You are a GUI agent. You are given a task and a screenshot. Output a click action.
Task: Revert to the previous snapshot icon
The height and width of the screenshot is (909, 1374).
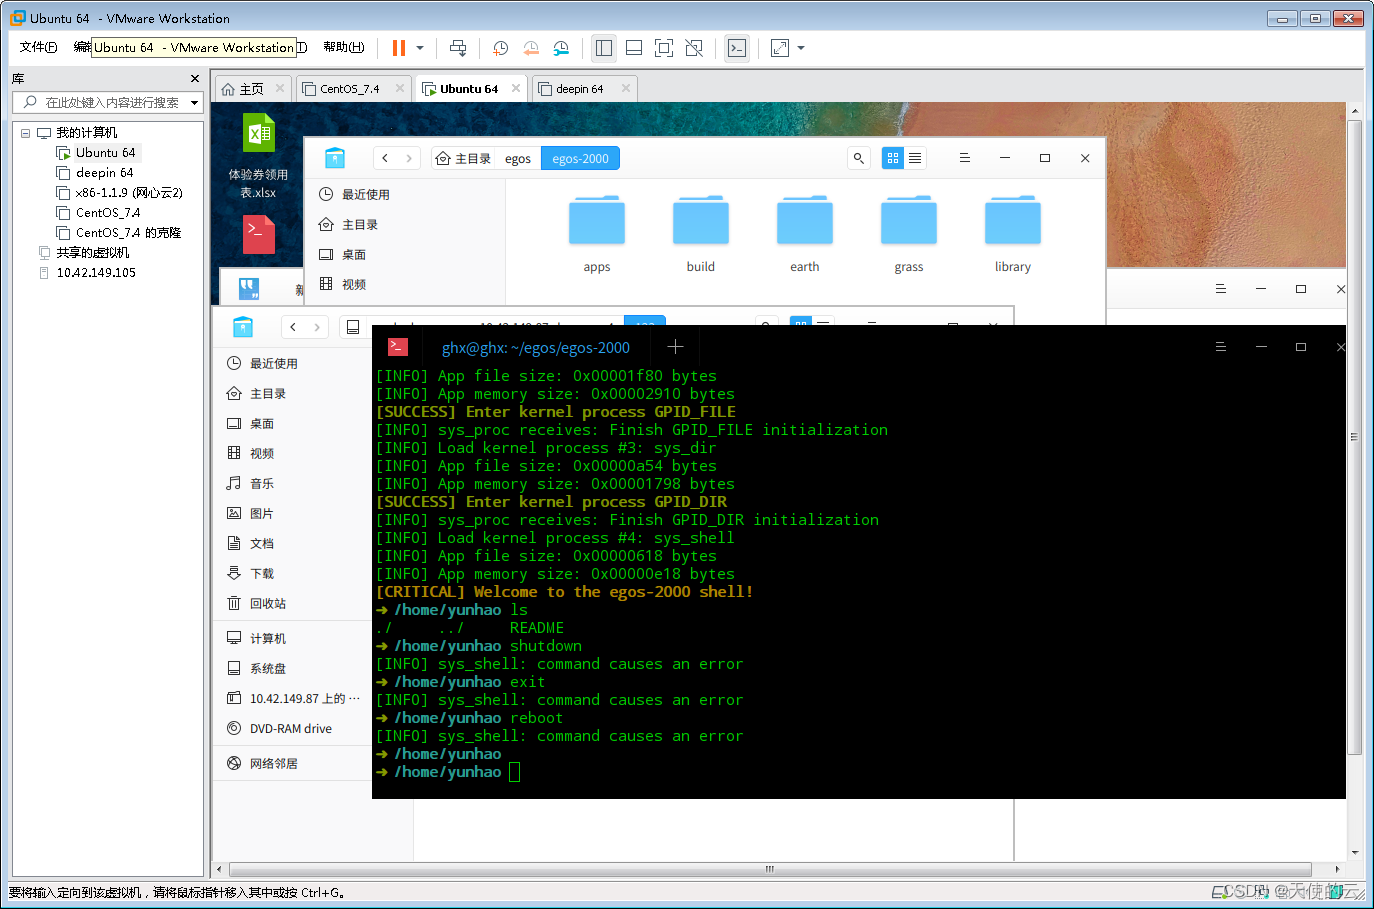coord(531,48)
